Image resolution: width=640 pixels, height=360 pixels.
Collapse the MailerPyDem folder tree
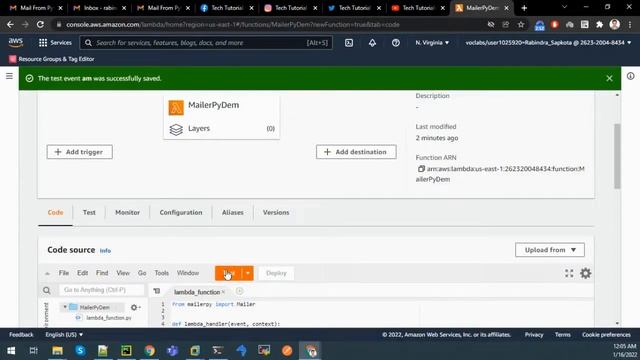click(65, 307)
